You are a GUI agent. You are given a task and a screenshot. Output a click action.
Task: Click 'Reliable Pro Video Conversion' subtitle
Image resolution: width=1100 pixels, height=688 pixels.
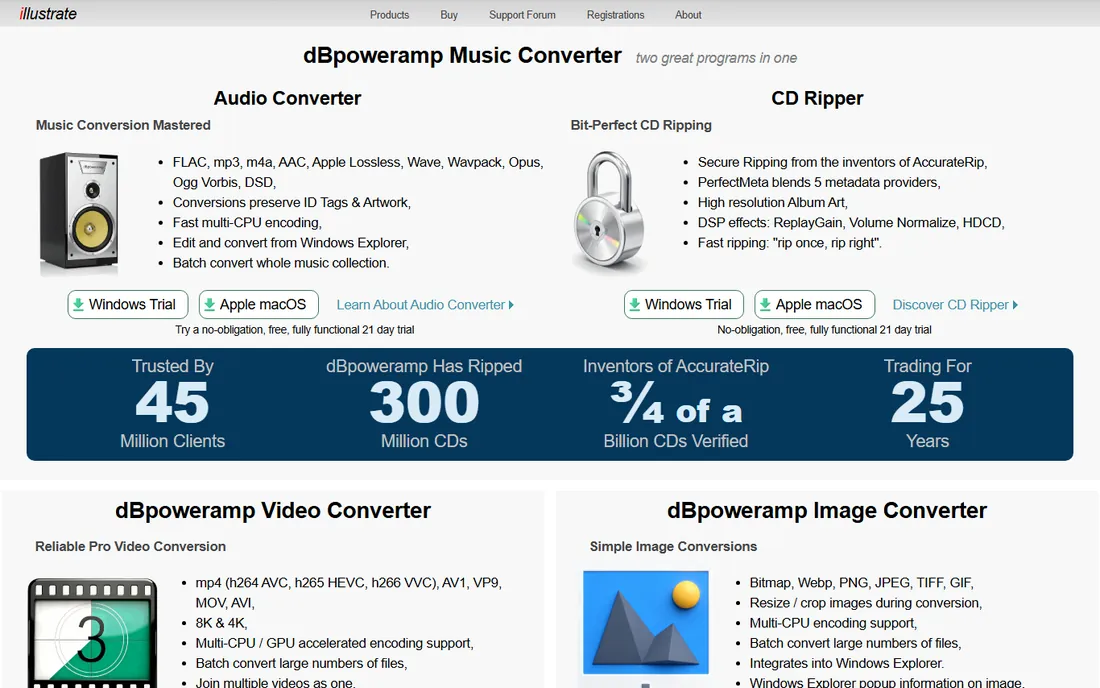point(130,546)
